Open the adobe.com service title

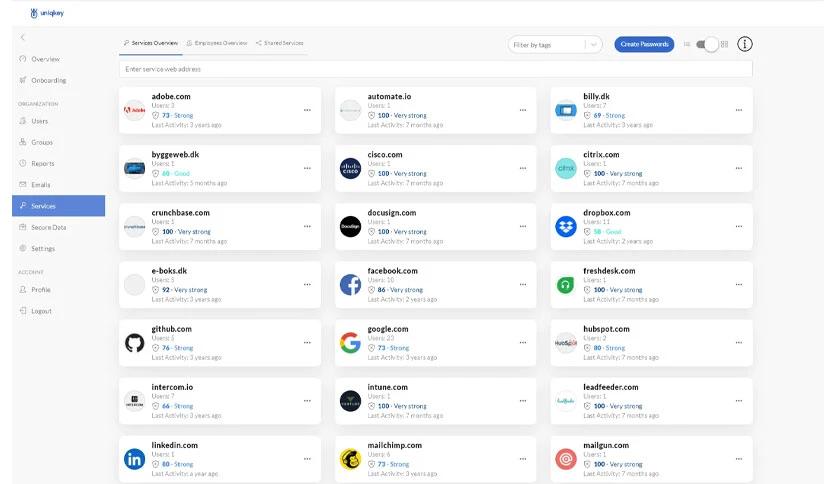[171, 96]
